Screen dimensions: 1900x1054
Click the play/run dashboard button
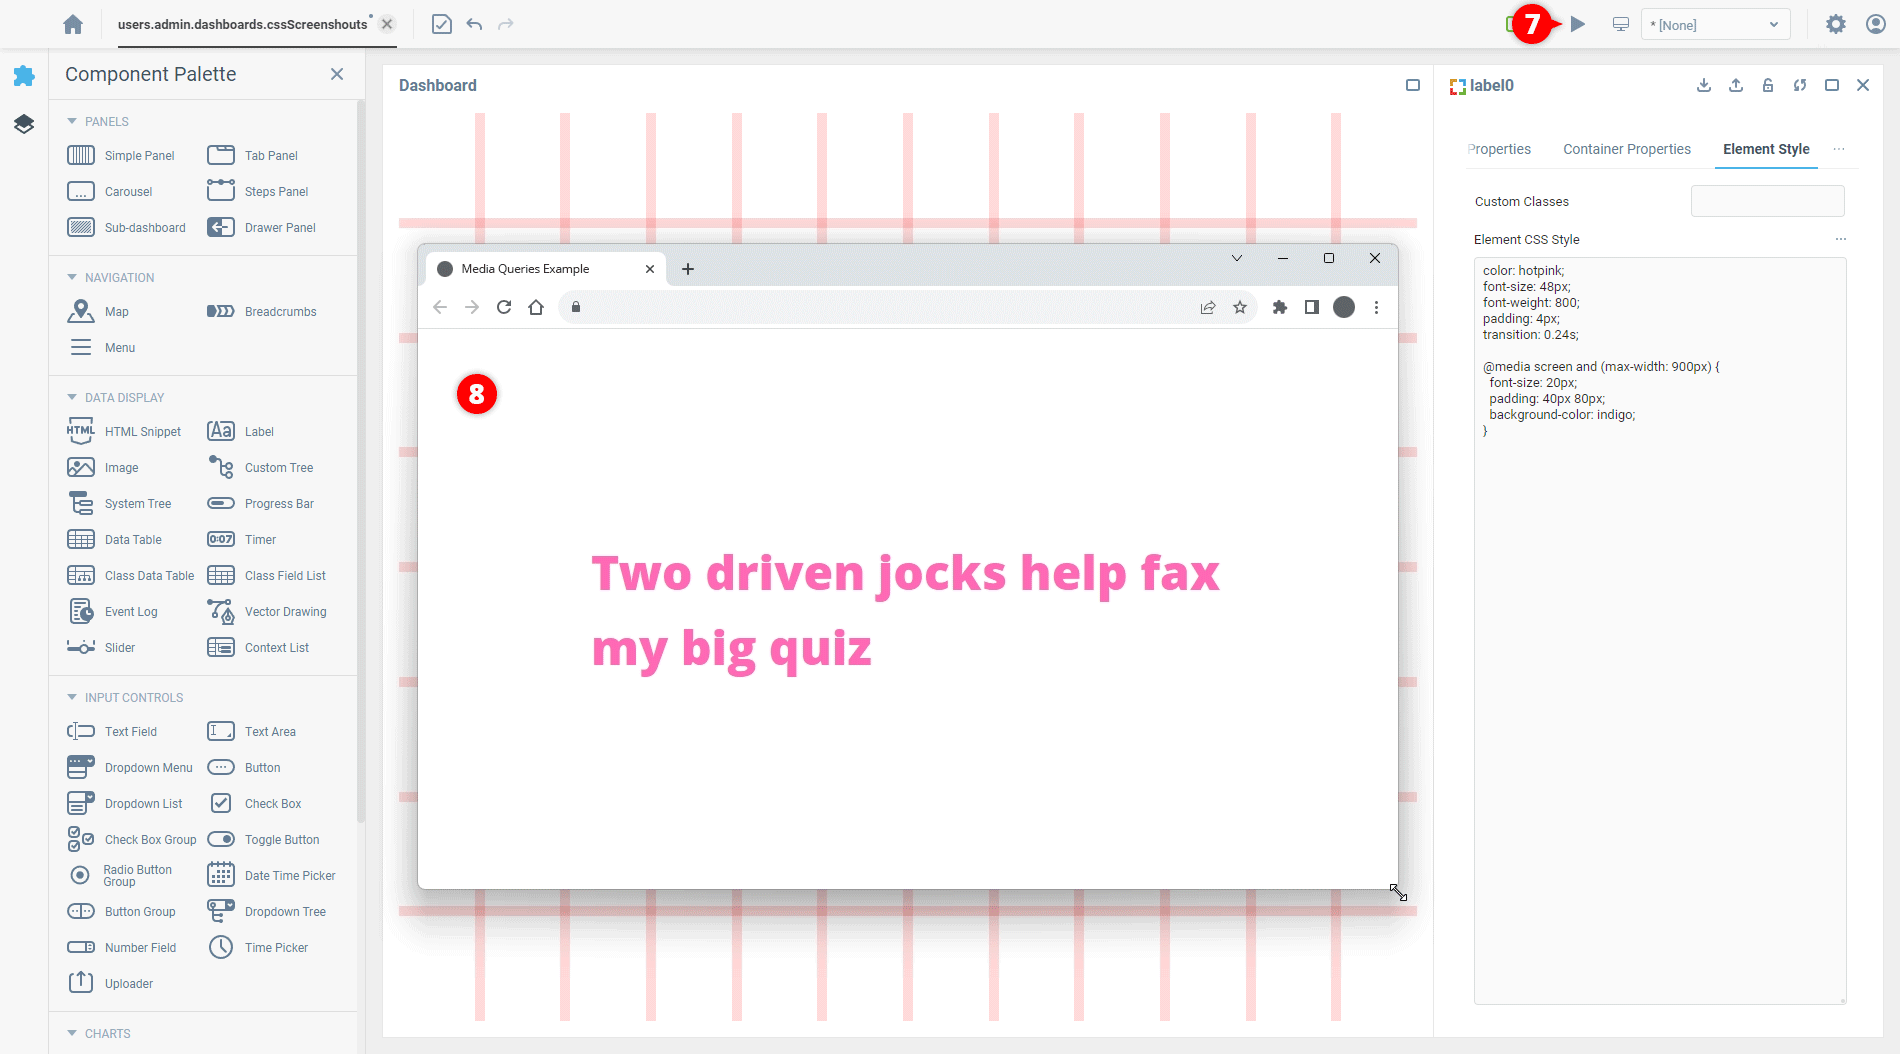click(1578, 24)
